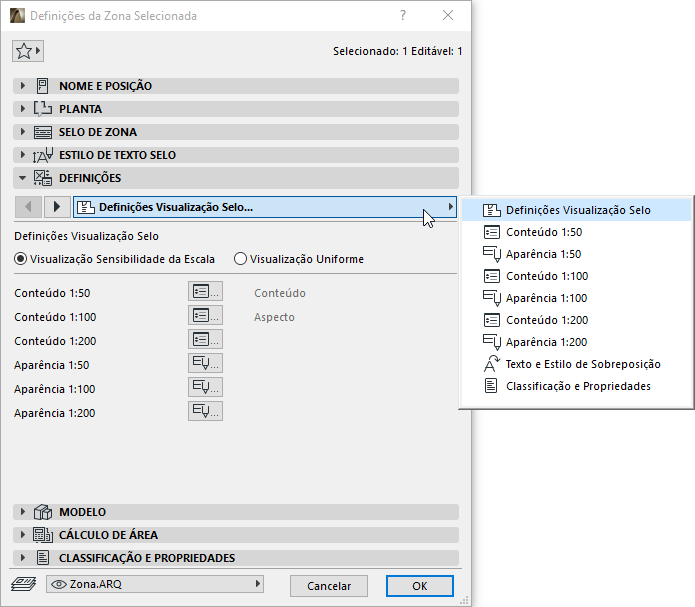Image resolution: width=695 pixels, height=607 pixels.
Task: Open Conteúdo 1:100 settings icon button
Action: [x=205, y=316]
